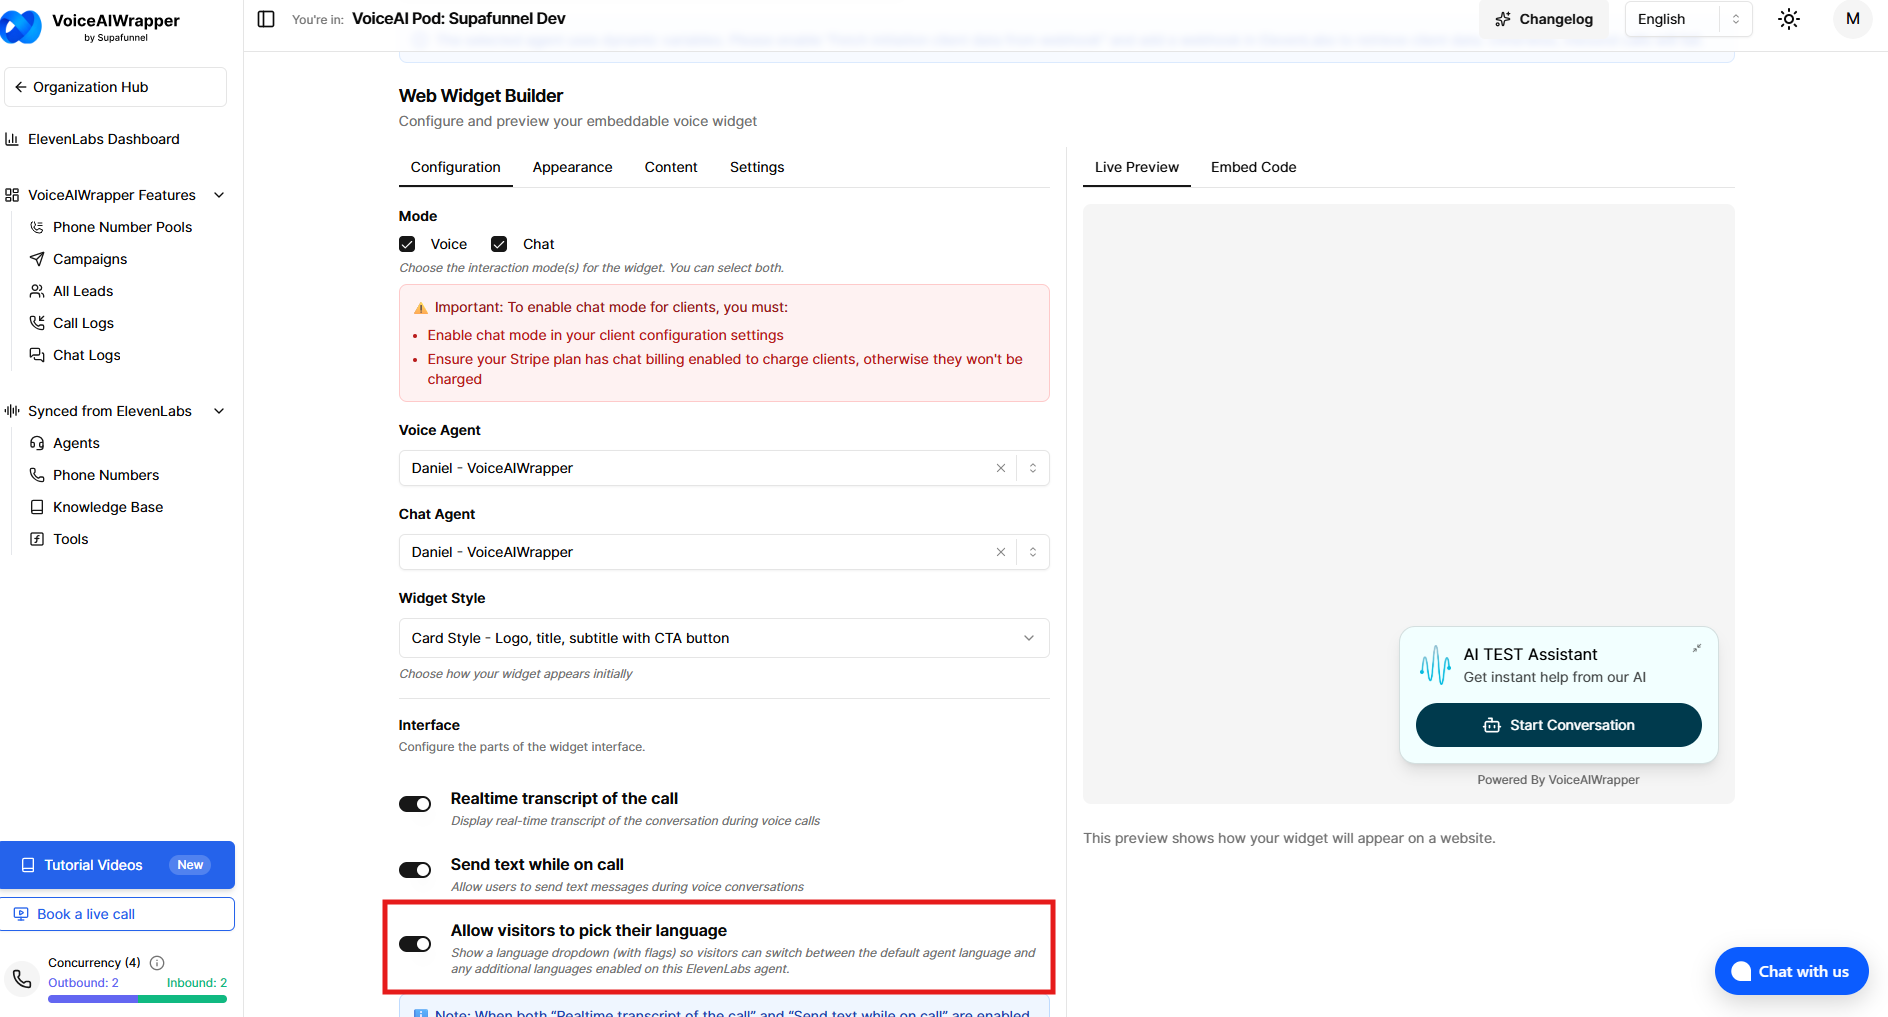Open the English language selector
Screen dimensions: 1888x1017
pos(1687,19)
